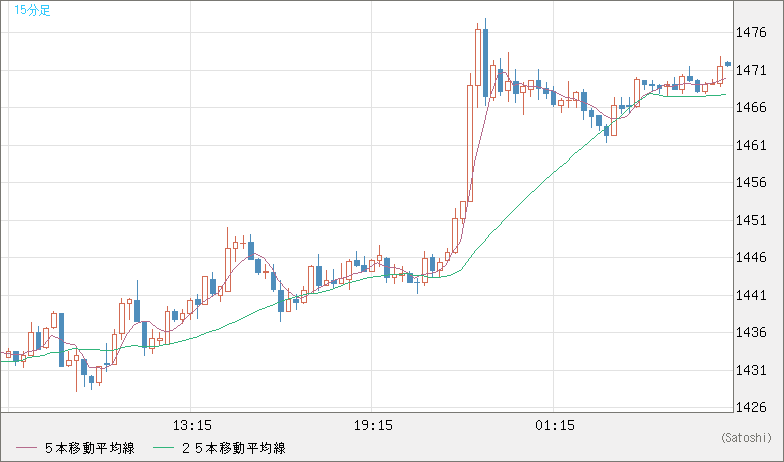The height and width of the screenshot is (462, 784).
Task: Select the 1456 price axis label
Action: [x=751, y=182]
